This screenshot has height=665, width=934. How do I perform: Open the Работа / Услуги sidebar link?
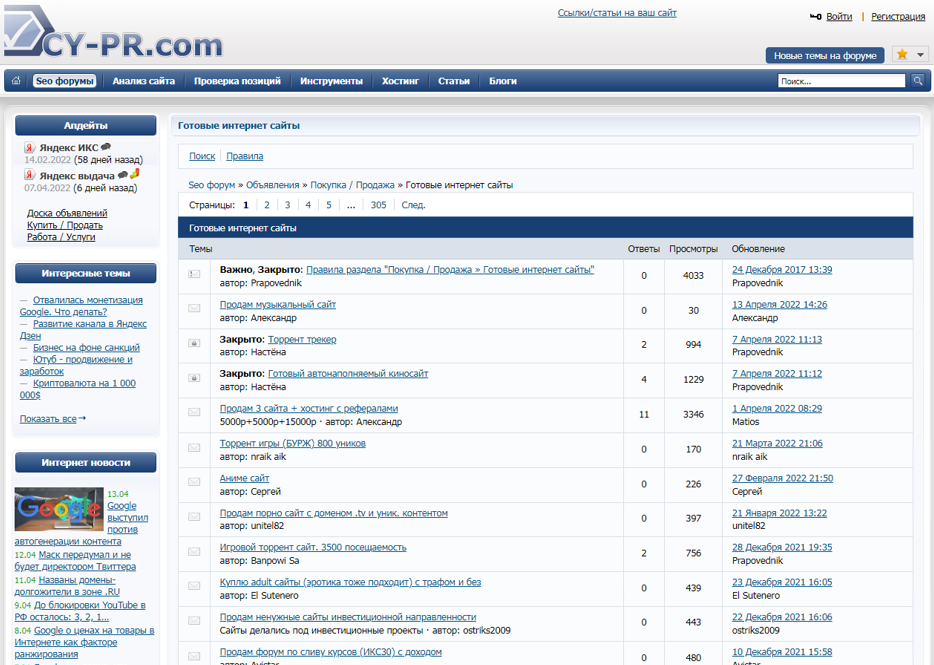[61, 237]
